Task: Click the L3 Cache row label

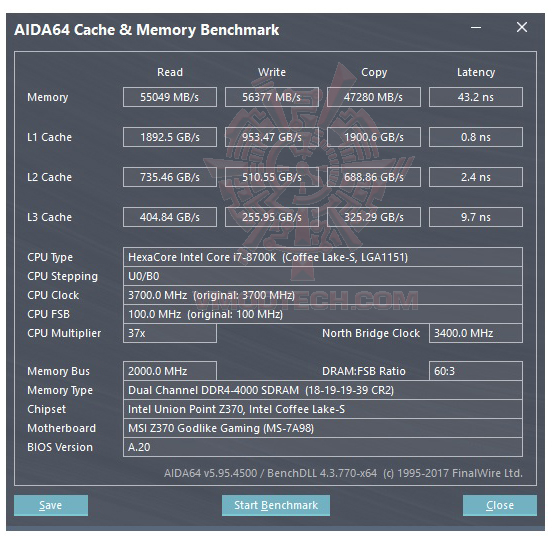Action: pyautogui.click(x=50, y=217)
